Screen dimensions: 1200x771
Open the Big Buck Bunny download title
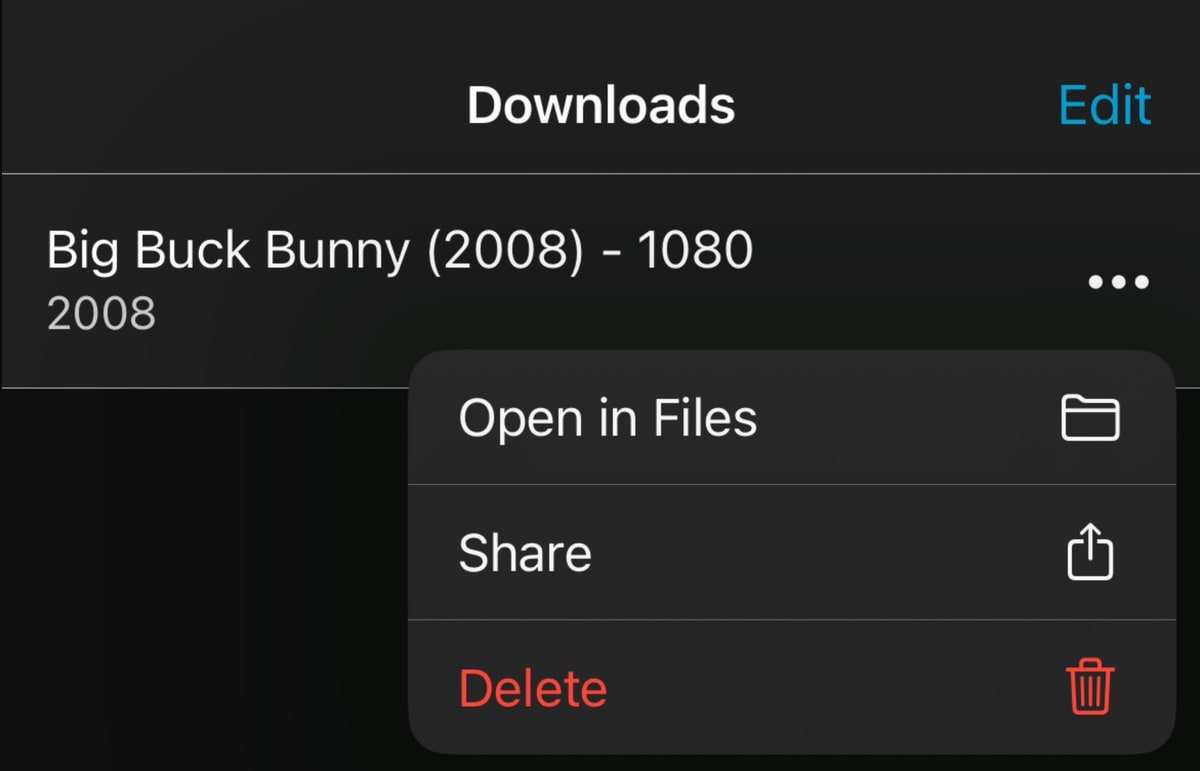click(x=400, y=250)
